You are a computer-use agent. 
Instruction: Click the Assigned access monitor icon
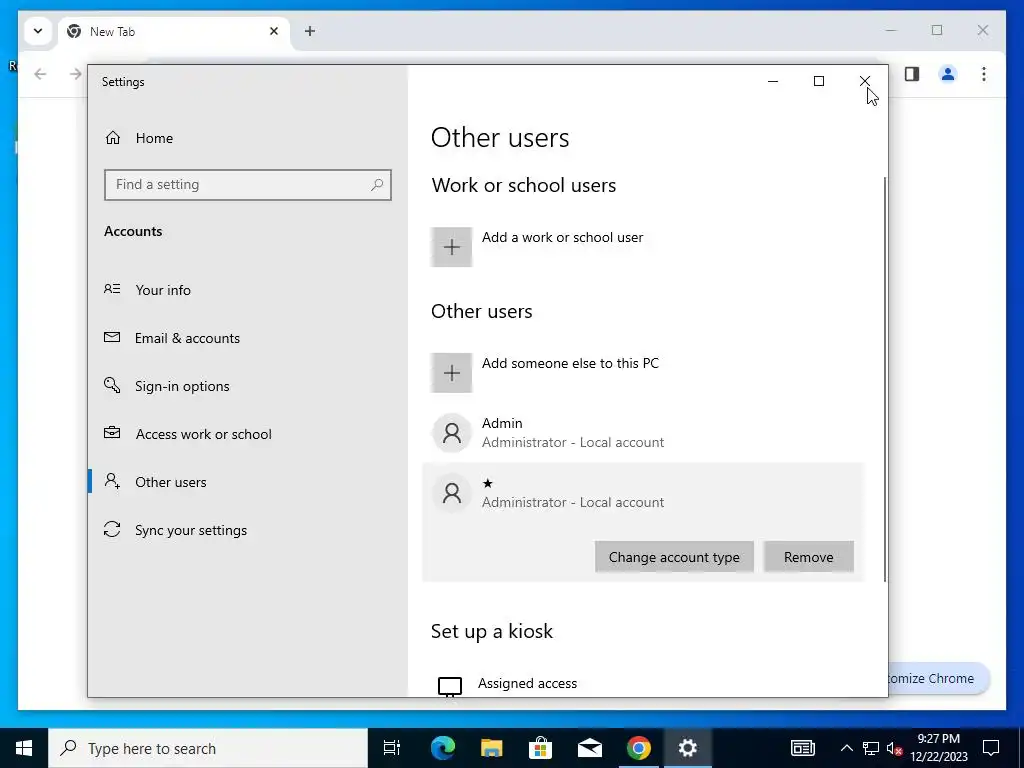click(450, 686)
